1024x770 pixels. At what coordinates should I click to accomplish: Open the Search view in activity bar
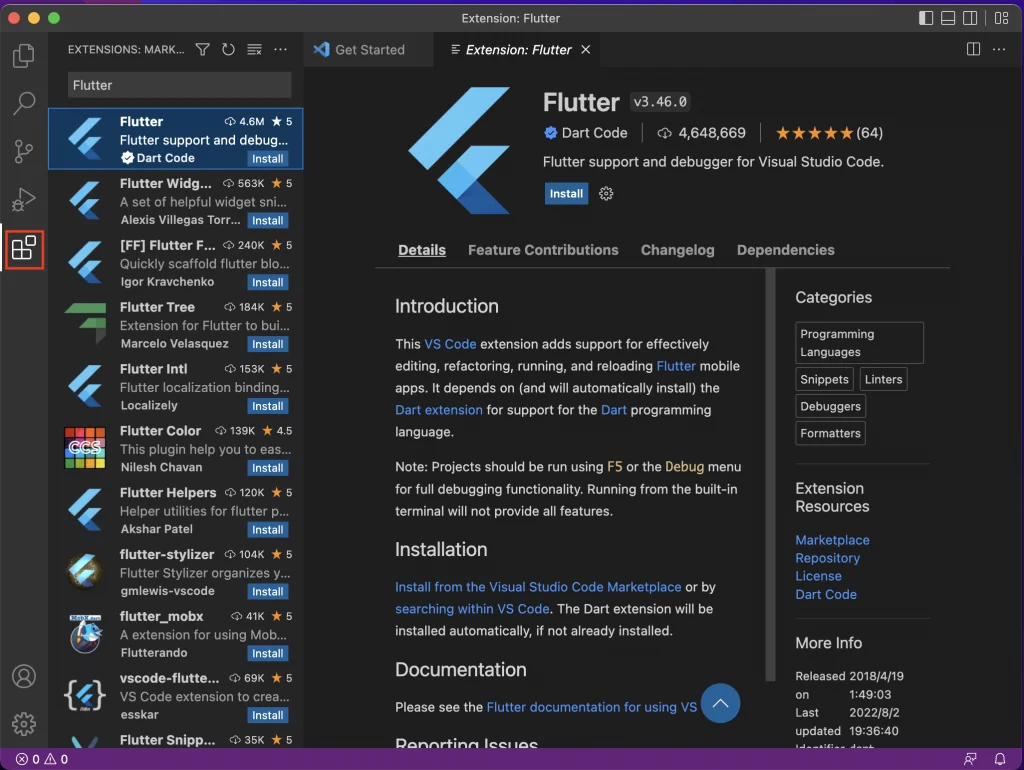pos(24,103)
